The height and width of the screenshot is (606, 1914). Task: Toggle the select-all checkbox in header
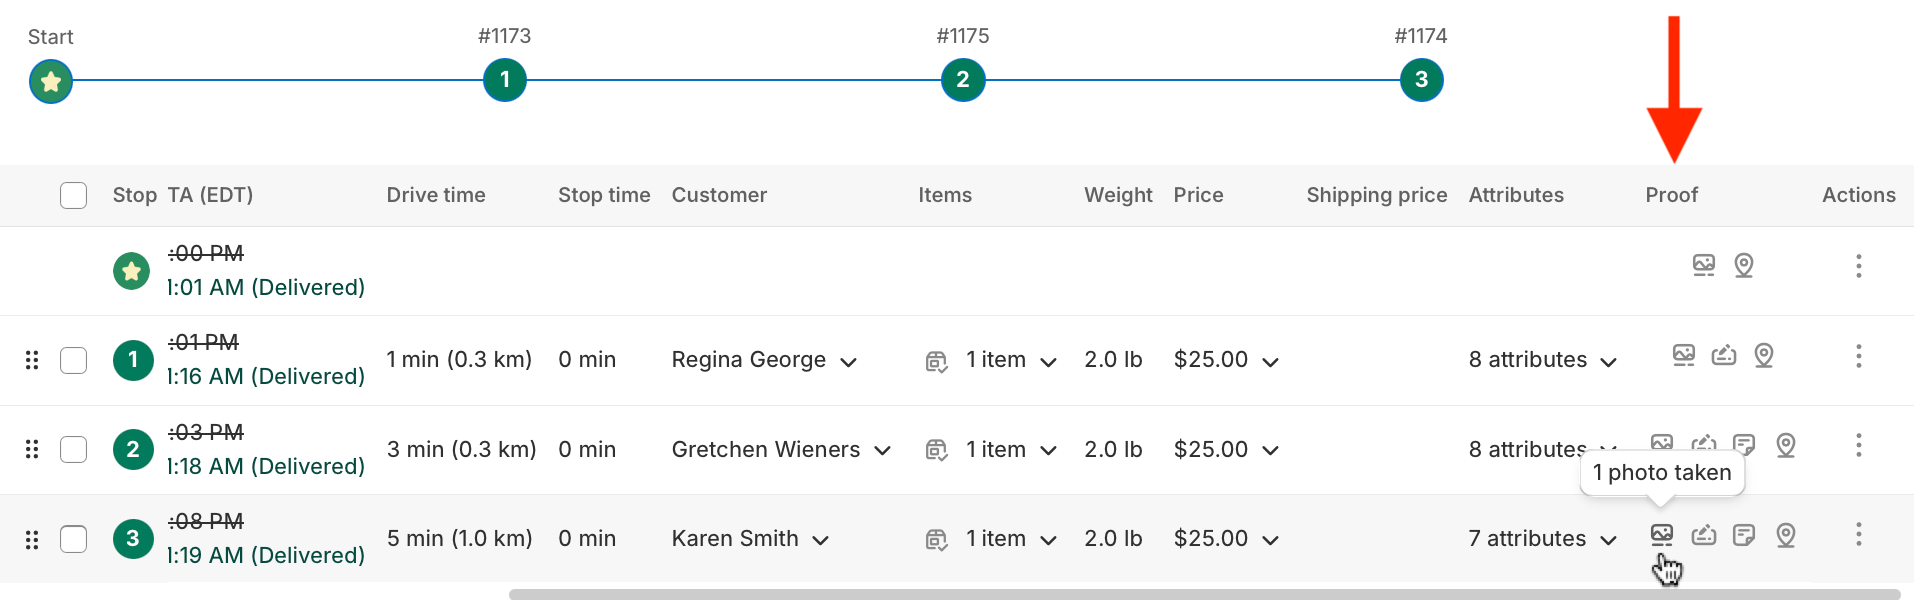tap(73, 195)
